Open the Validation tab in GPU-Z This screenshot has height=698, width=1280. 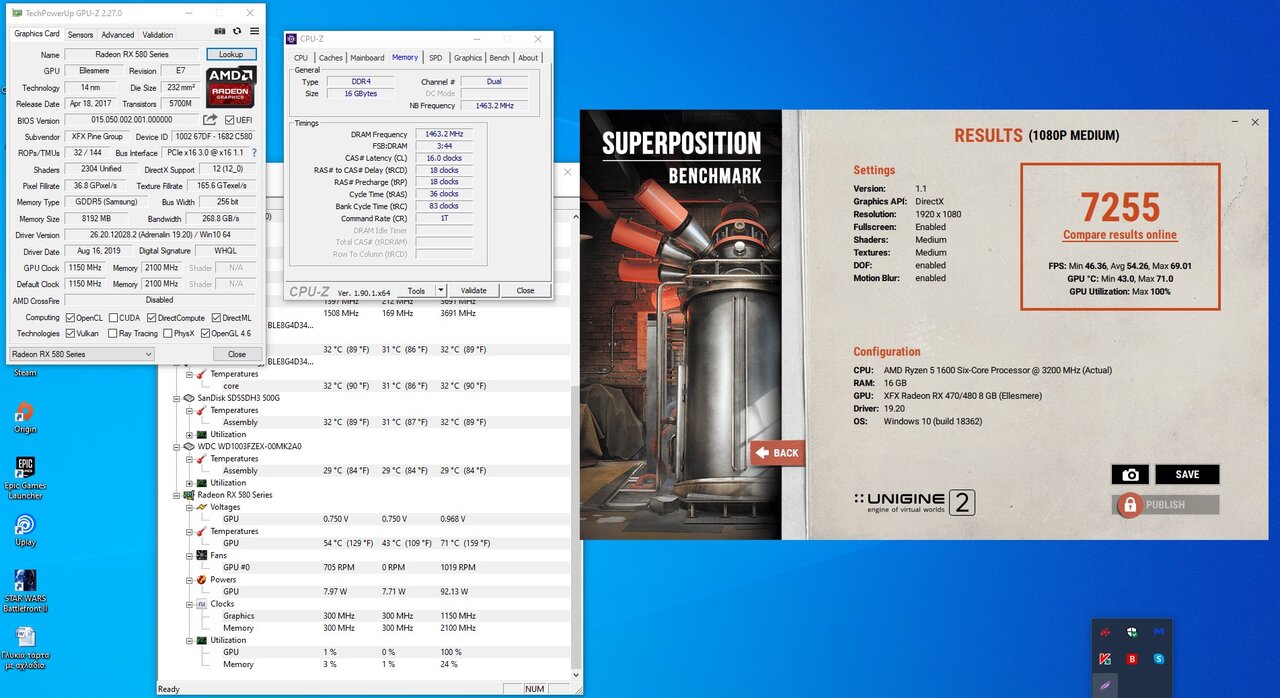[158, 35]
